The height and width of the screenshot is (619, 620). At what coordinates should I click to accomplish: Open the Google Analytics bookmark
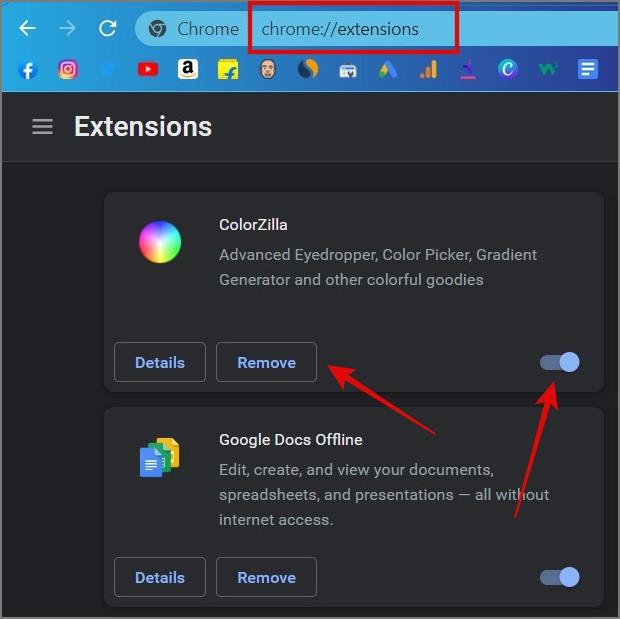(x=428, y=70)
